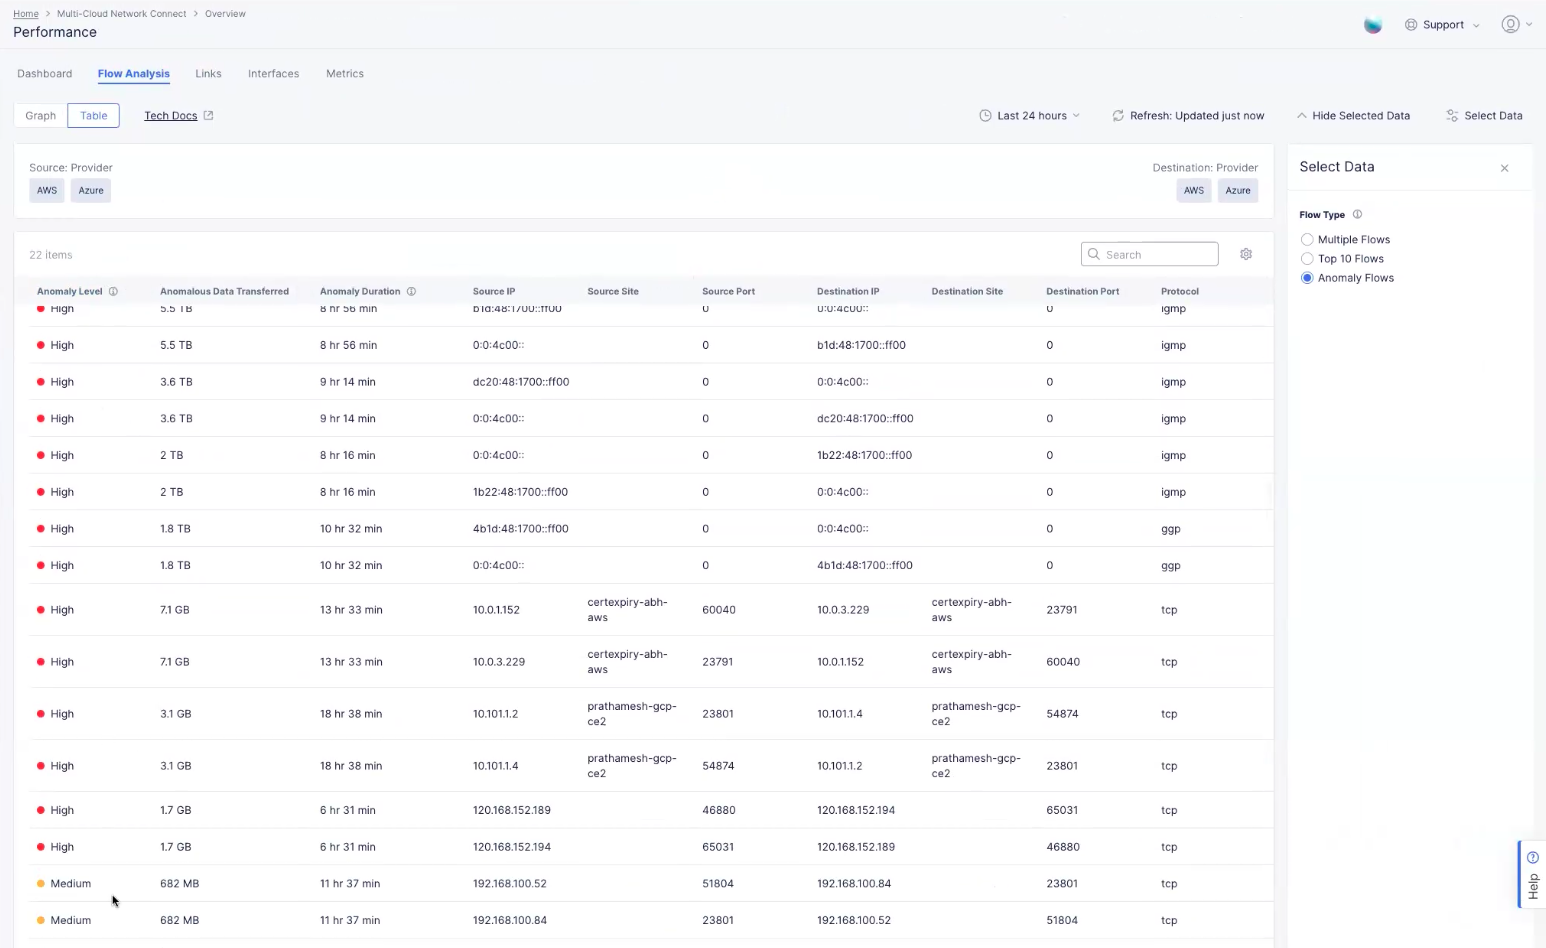
Task: Expand the Last 24 hours dropdown
Action: pos(1030,116)
